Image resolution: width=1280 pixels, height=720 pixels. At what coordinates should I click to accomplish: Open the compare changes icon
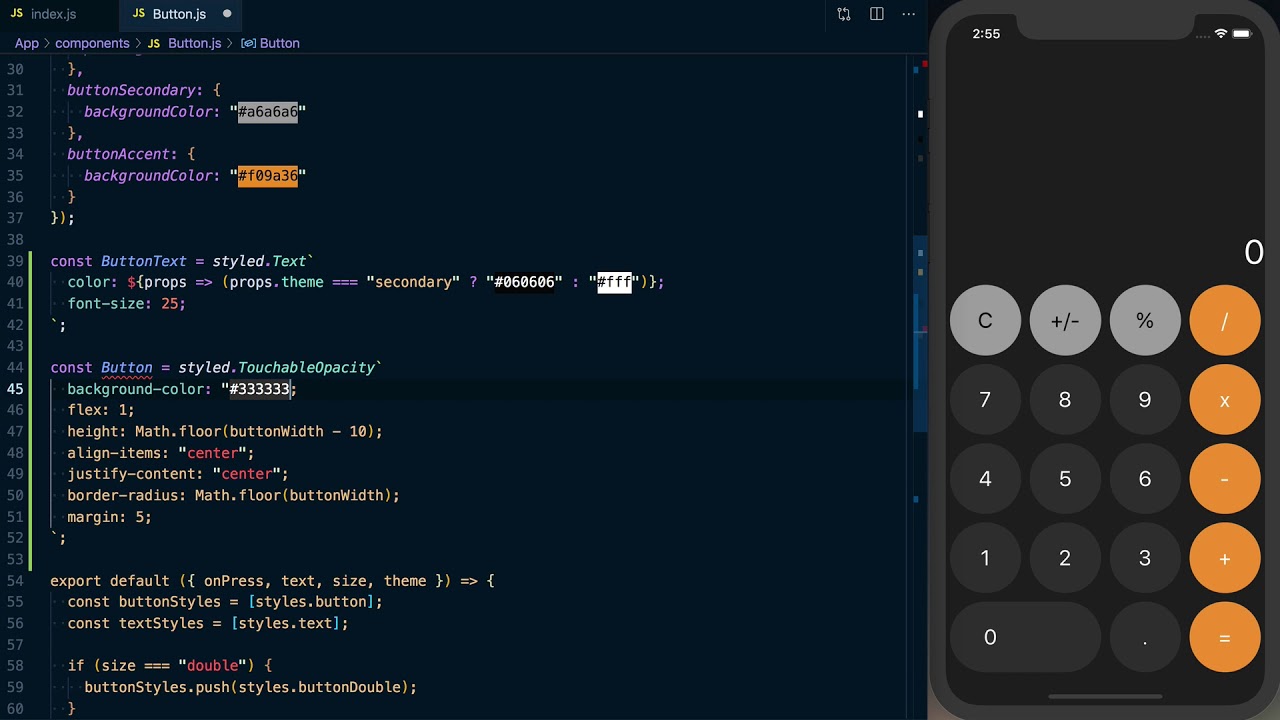click(x=844, y=14)
